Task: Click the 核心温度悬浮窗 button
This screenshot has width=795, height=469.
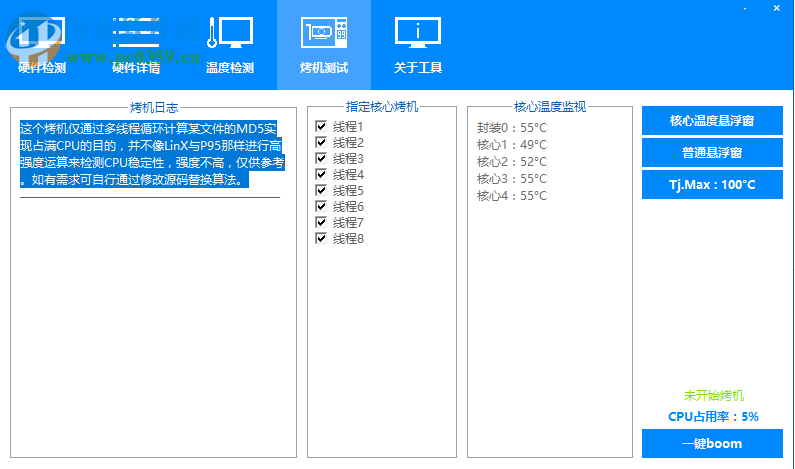Action: (712, 121)
